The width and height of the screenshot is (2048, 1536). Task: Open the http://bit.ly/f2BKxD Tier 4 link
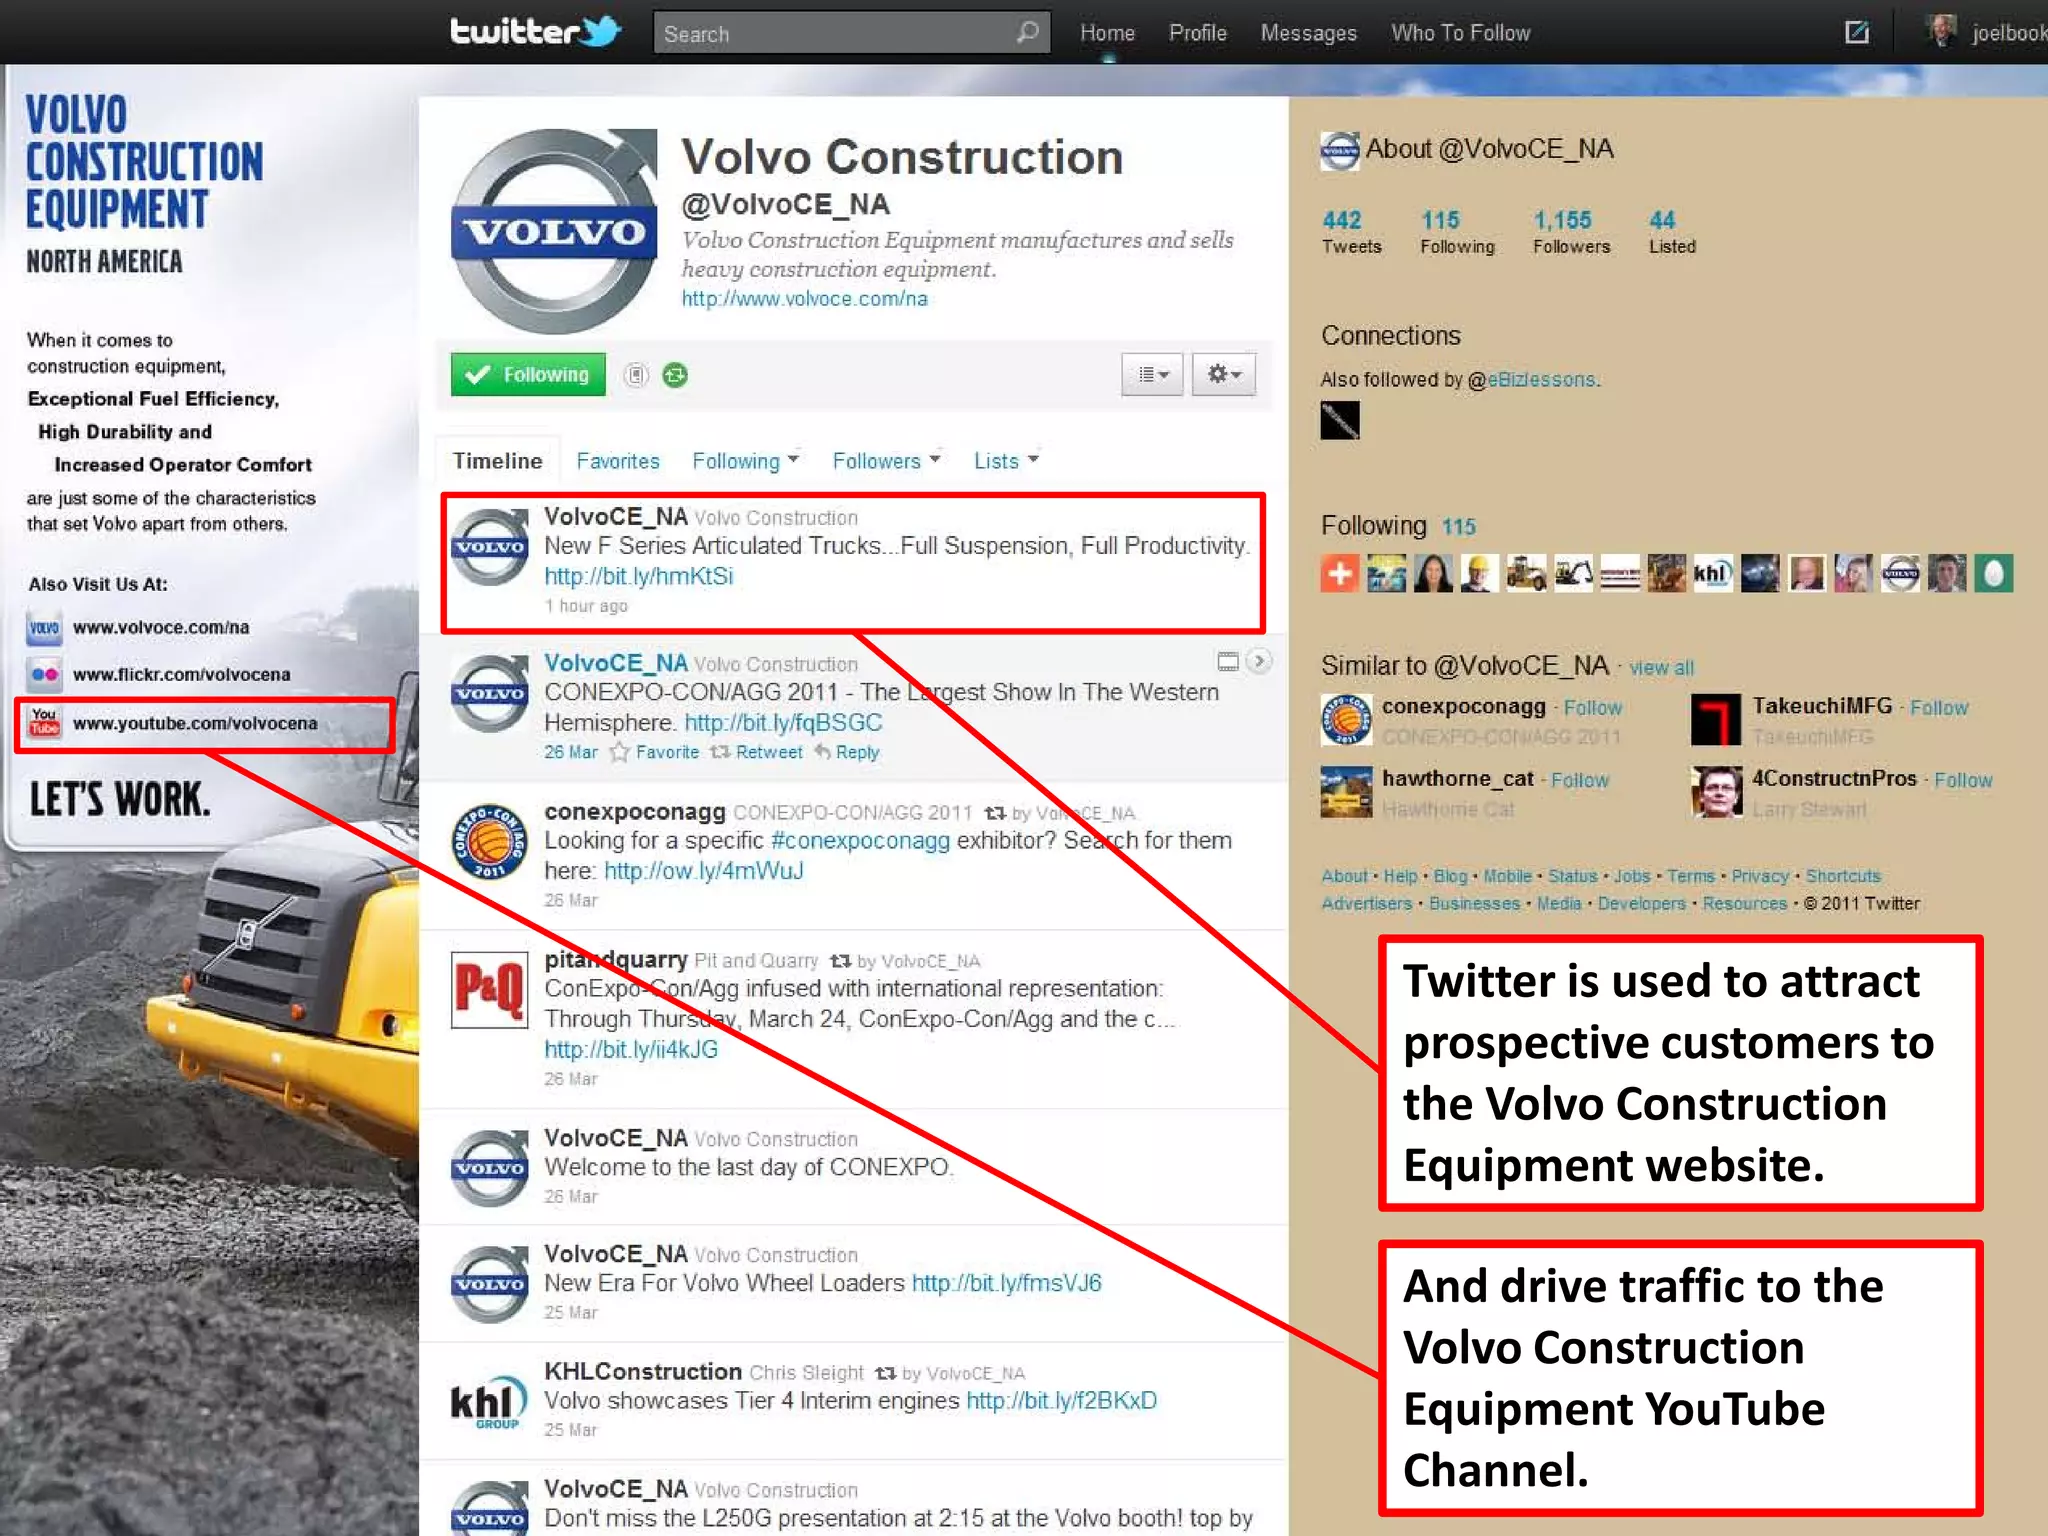tap(1061, 1400)
